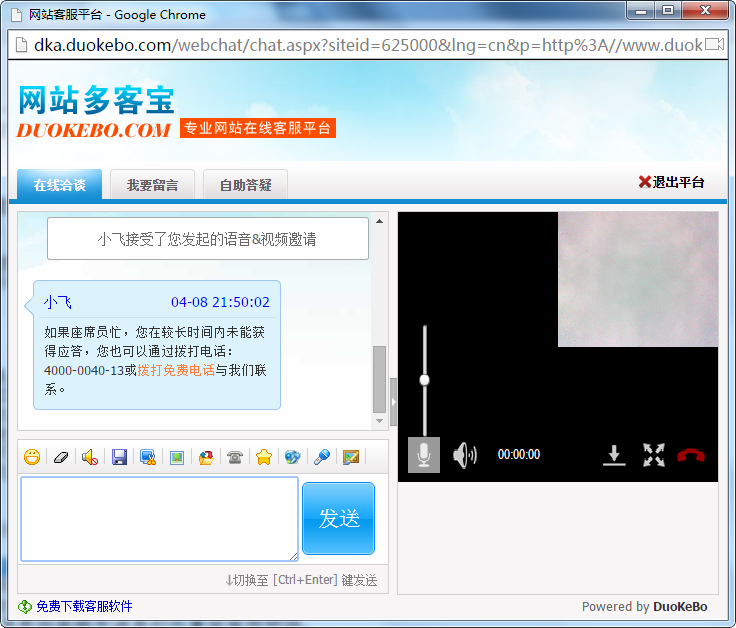Focus the chat message input box
The height and width of the screenshot is (628, 736).
coord(160,519)
